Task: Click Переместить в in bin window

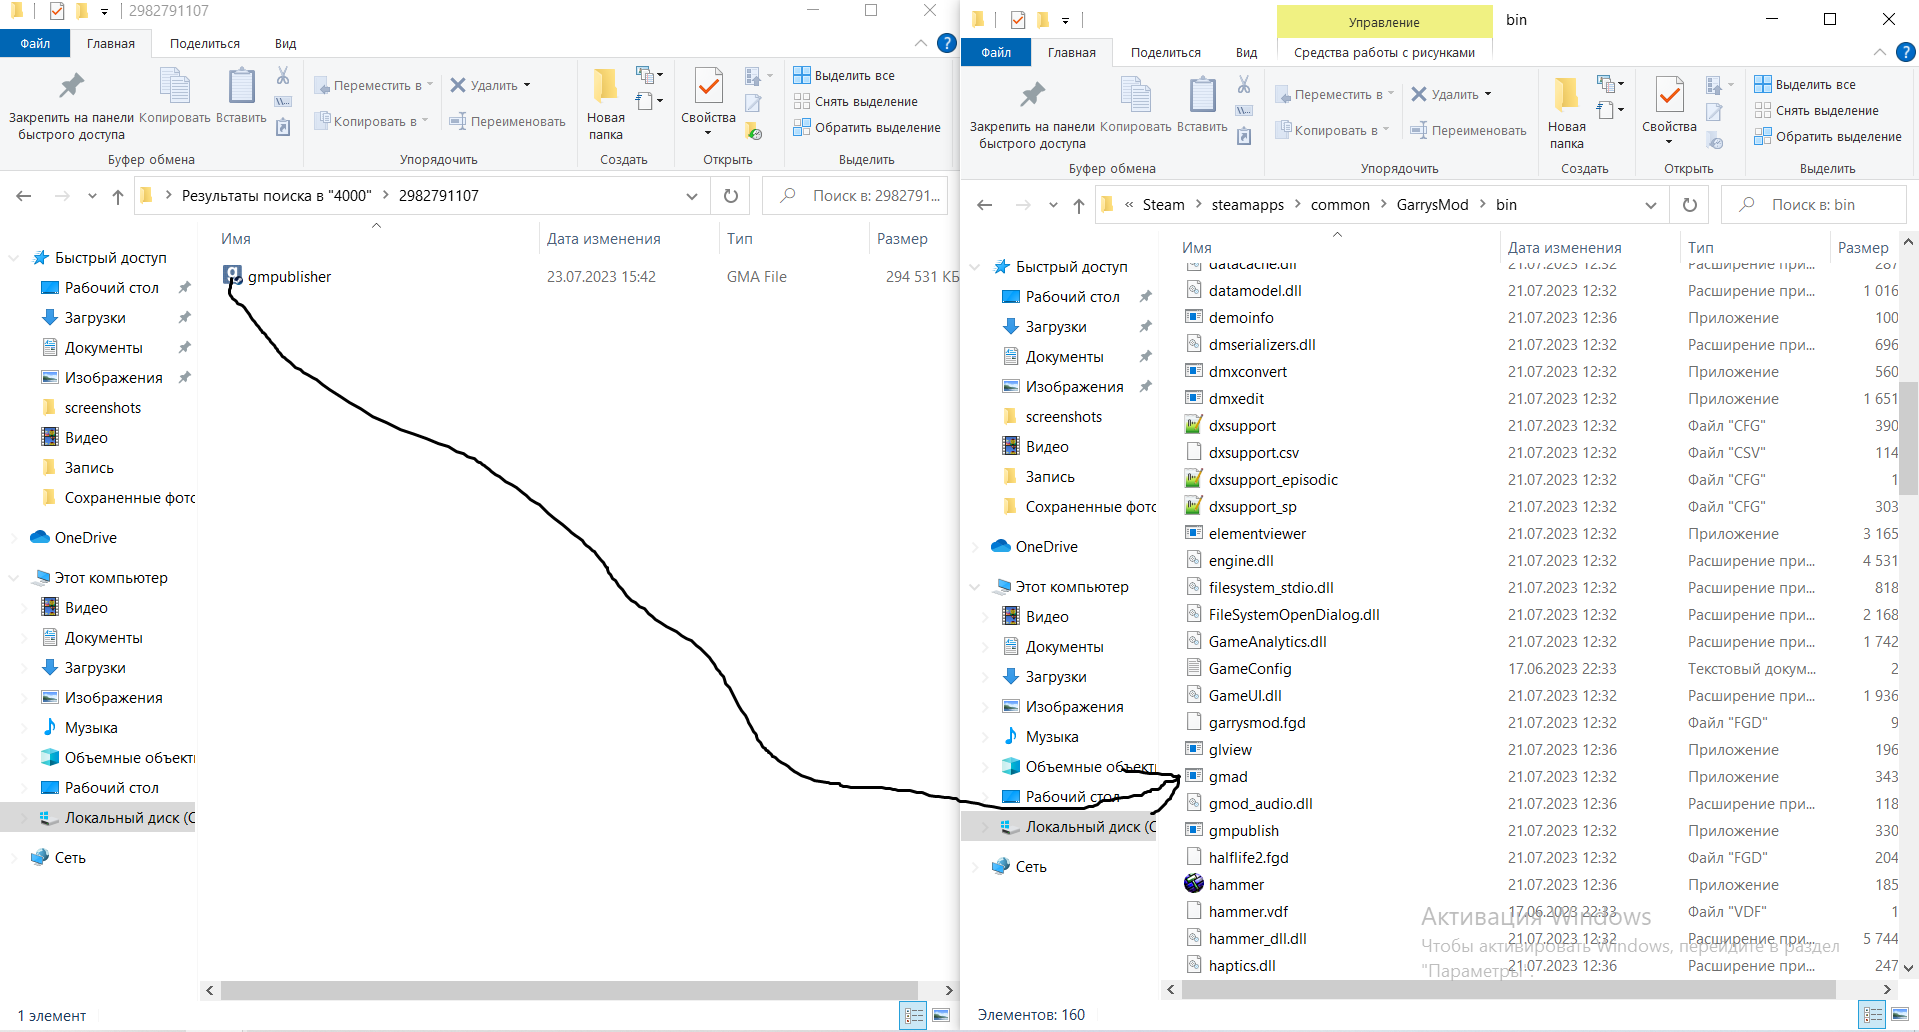Action: [x=1335, y=94]
